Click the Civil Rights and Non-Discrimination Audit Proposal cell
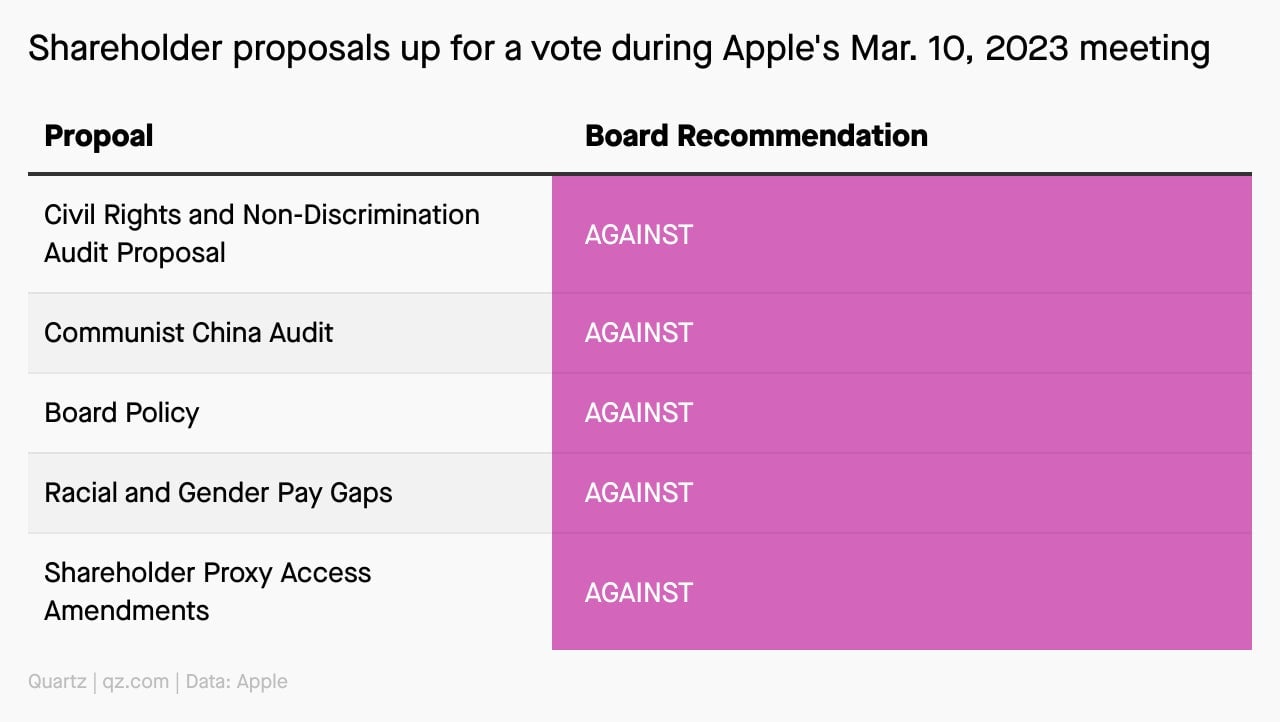Image resolution: width=1280 pixels, height=722 pixels. (x=290, y=234)
